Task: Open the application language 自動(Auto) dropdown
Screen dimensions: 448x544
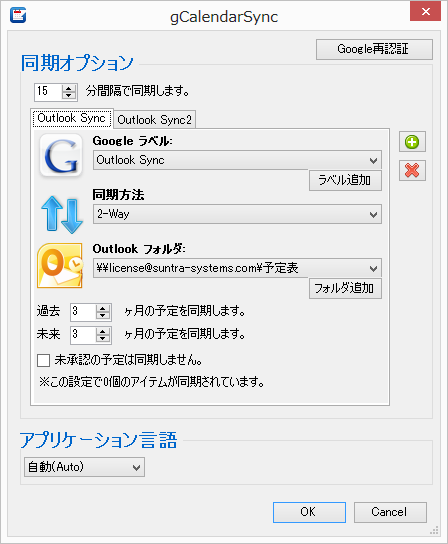Action: click(x=84, y=467)
